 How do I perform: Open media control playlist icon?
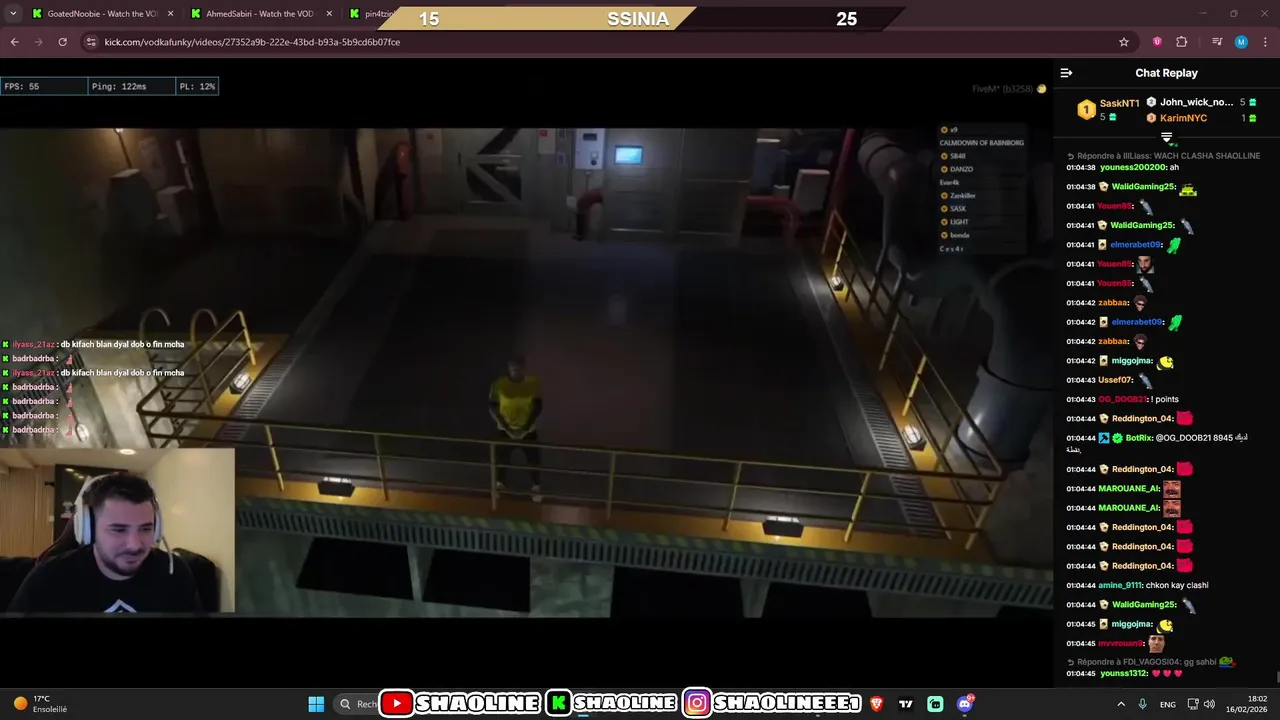click(1217, 42)
